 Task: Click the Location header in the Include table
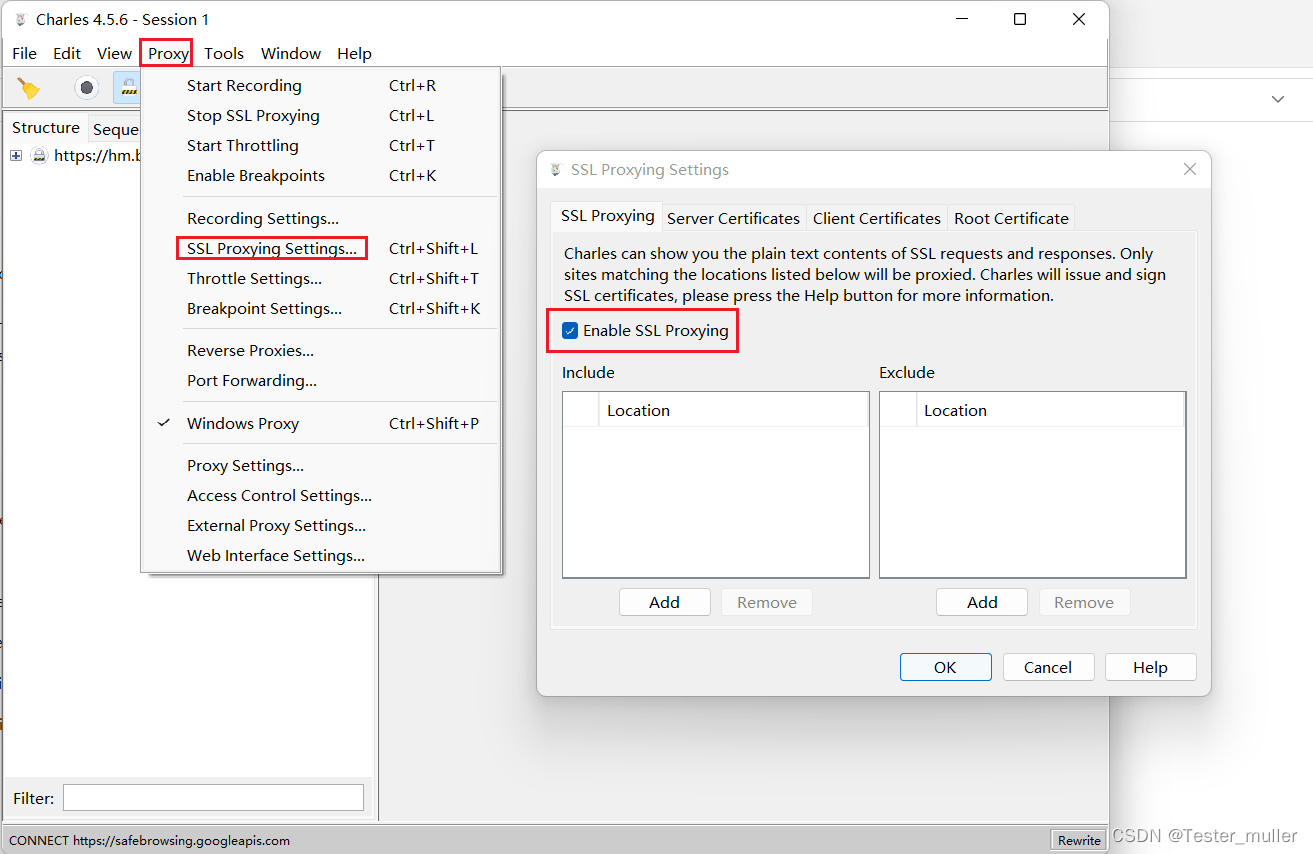733,411
